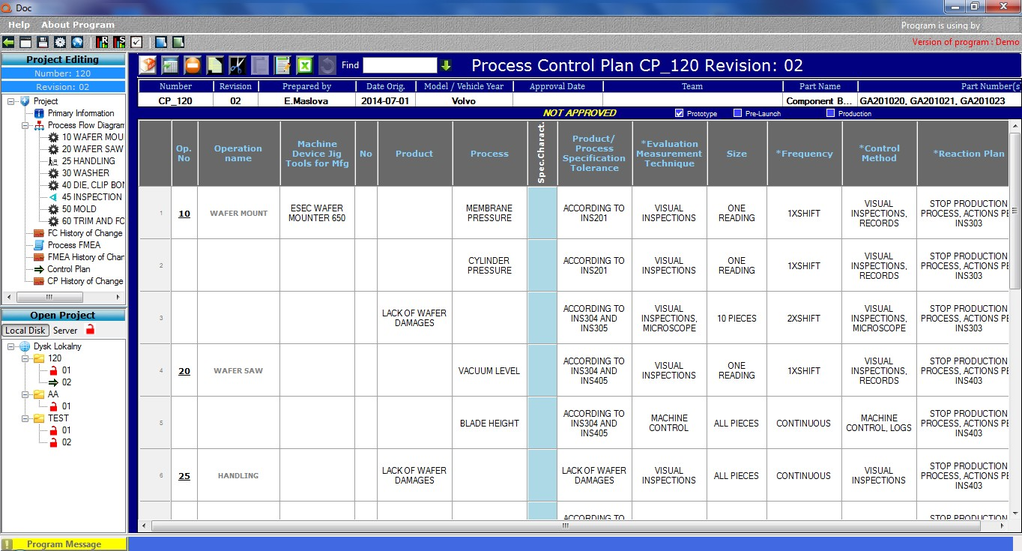Click the insert table row icon
This screenshot has width=1022, height=551.
(170, 65)
